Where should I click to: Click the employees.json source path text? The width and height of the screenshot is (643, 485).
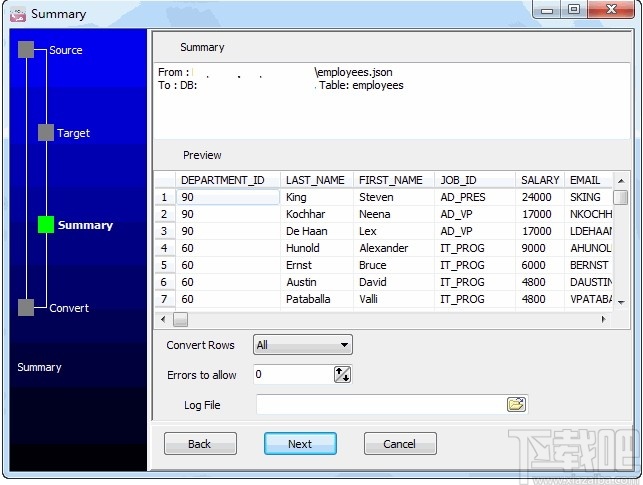353,72
